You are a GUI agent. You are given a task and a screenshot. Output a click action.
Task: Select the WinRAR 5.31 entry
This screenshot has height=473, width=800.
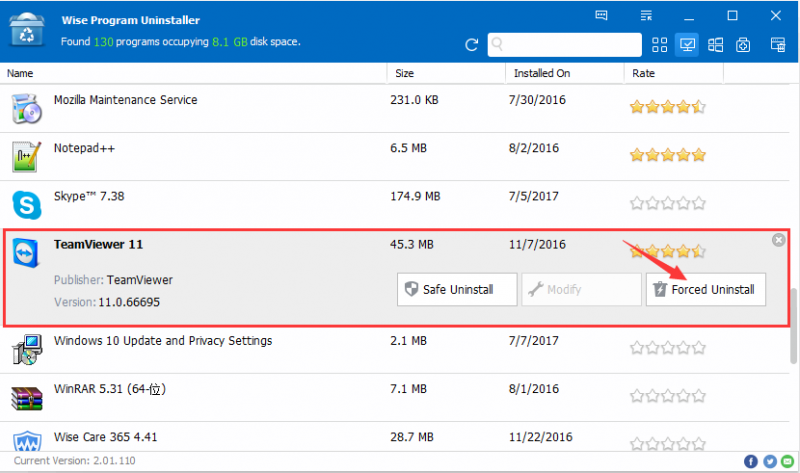pos(395,397)
